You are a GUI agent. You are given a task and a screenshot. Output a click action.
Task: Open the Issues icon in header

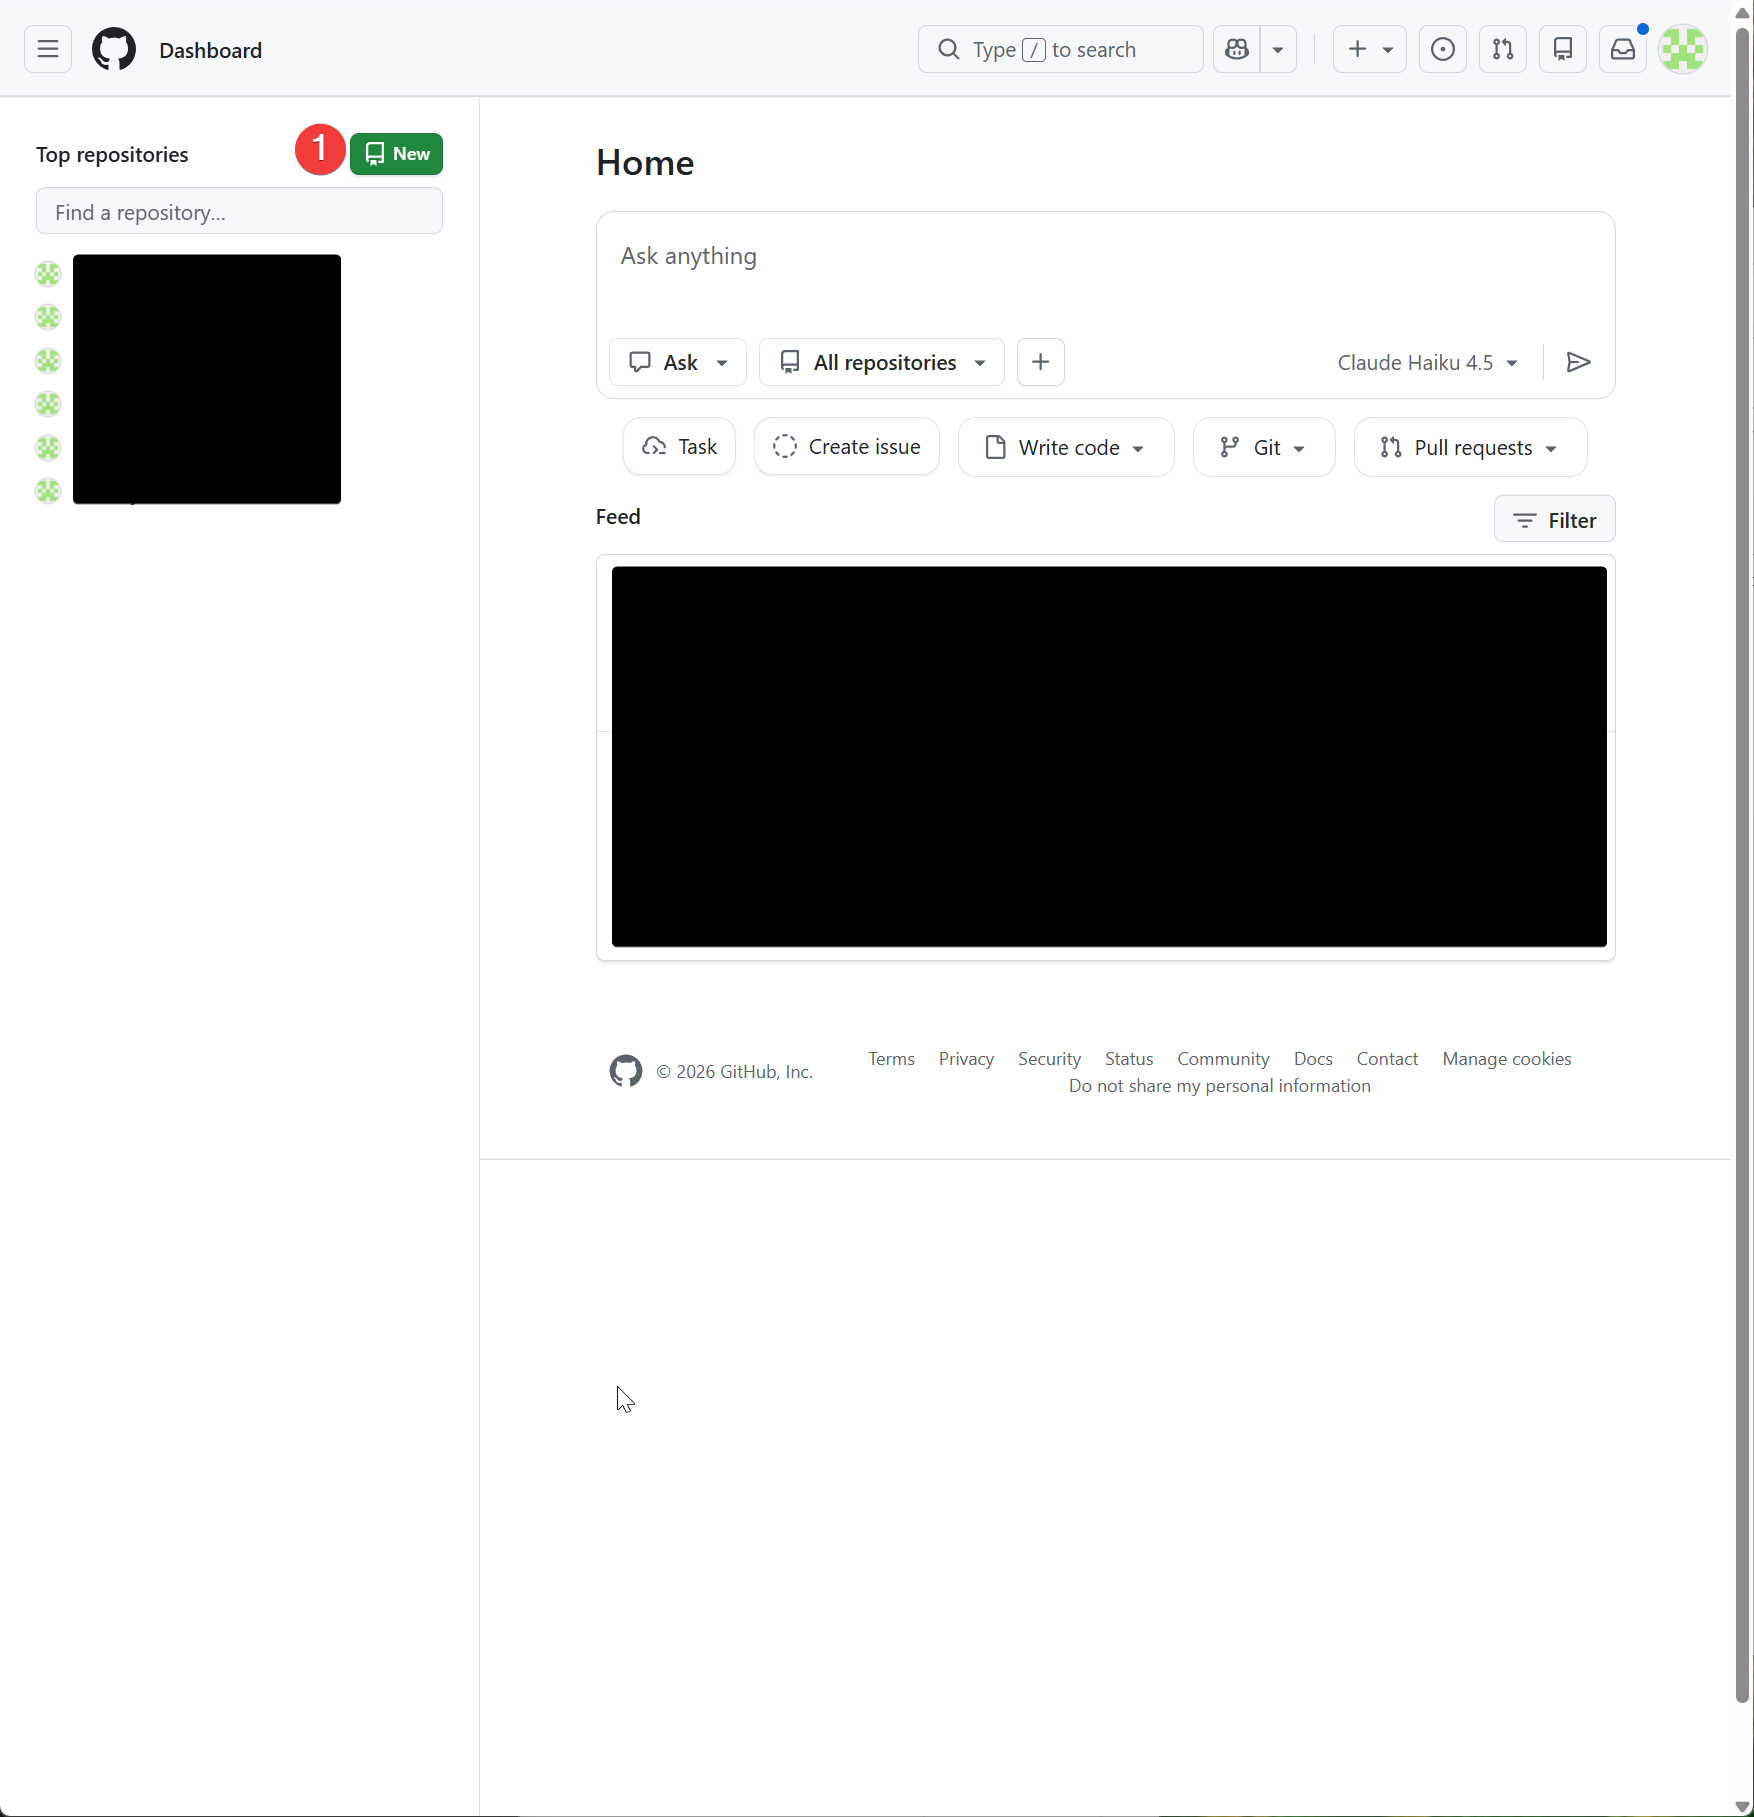pos(1442,49)
